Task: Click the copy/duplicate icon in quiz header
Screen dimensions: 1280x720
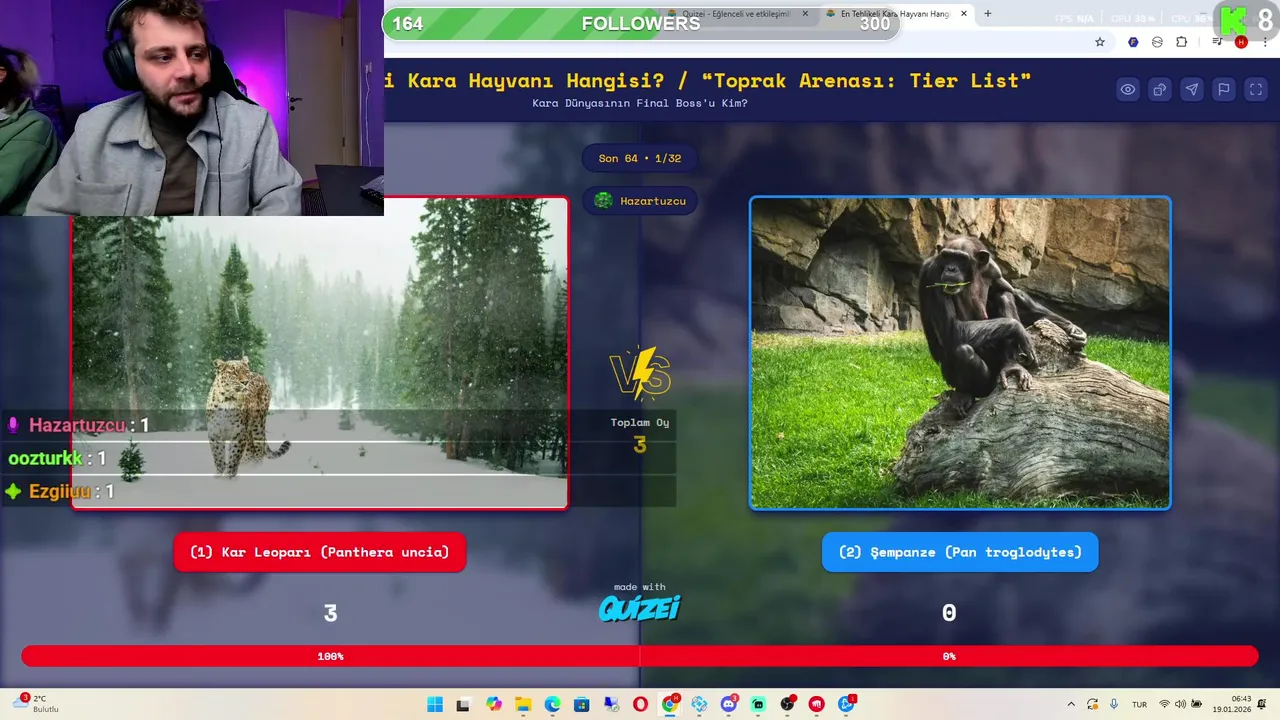Action: (x=1160, y=89)
